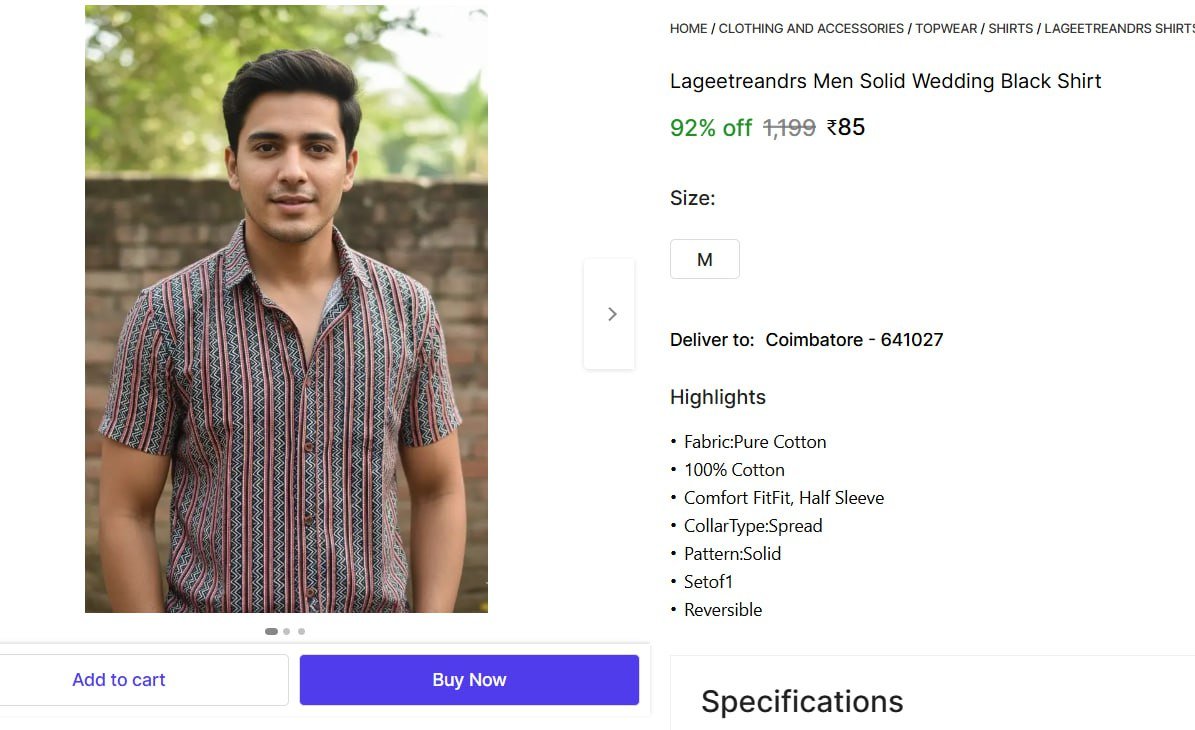
Task: Click the third carousel dot
Action: (x=301, y=631)
